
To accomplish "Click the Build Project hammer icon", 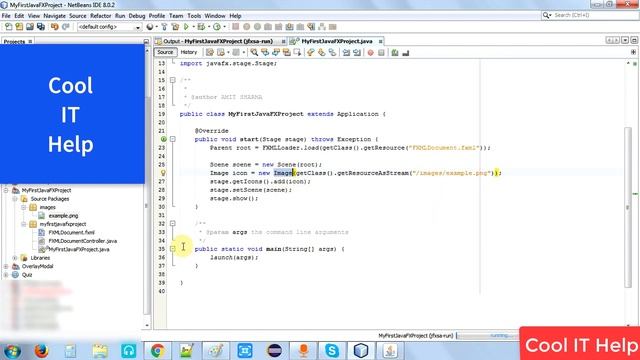I will click(x=164, y=27).
